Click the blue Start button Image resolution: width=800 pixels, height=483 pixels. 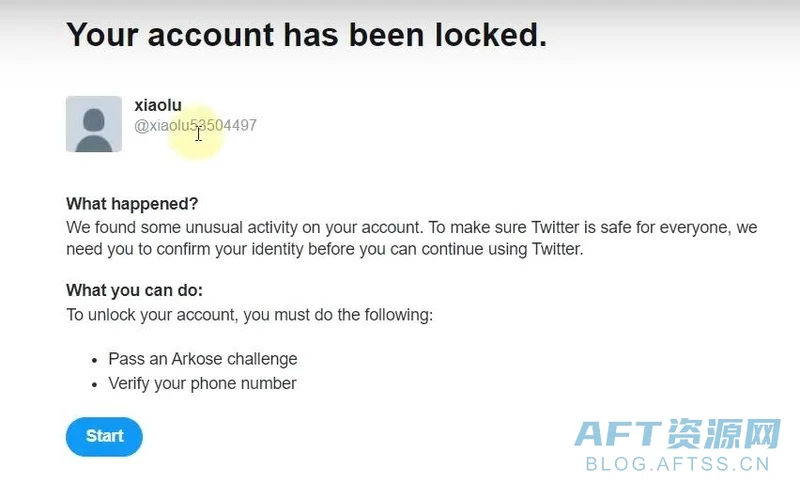[x=104, y=437]
